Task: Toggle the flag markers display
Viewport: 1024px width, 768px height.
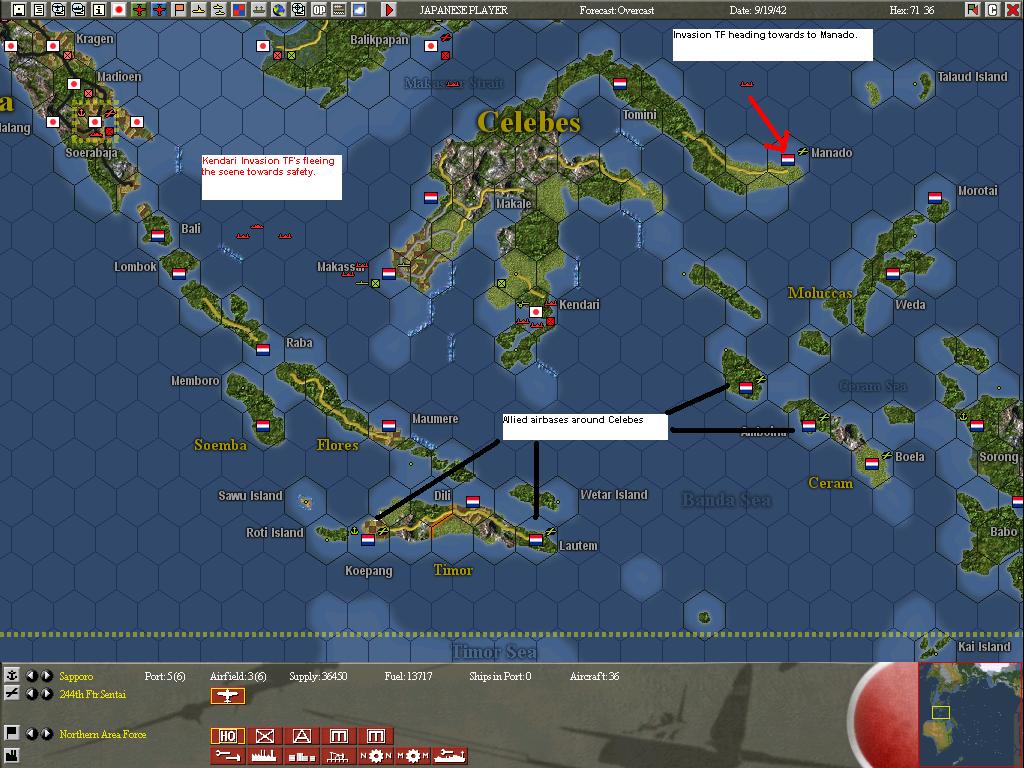Action: pos(181,8)
